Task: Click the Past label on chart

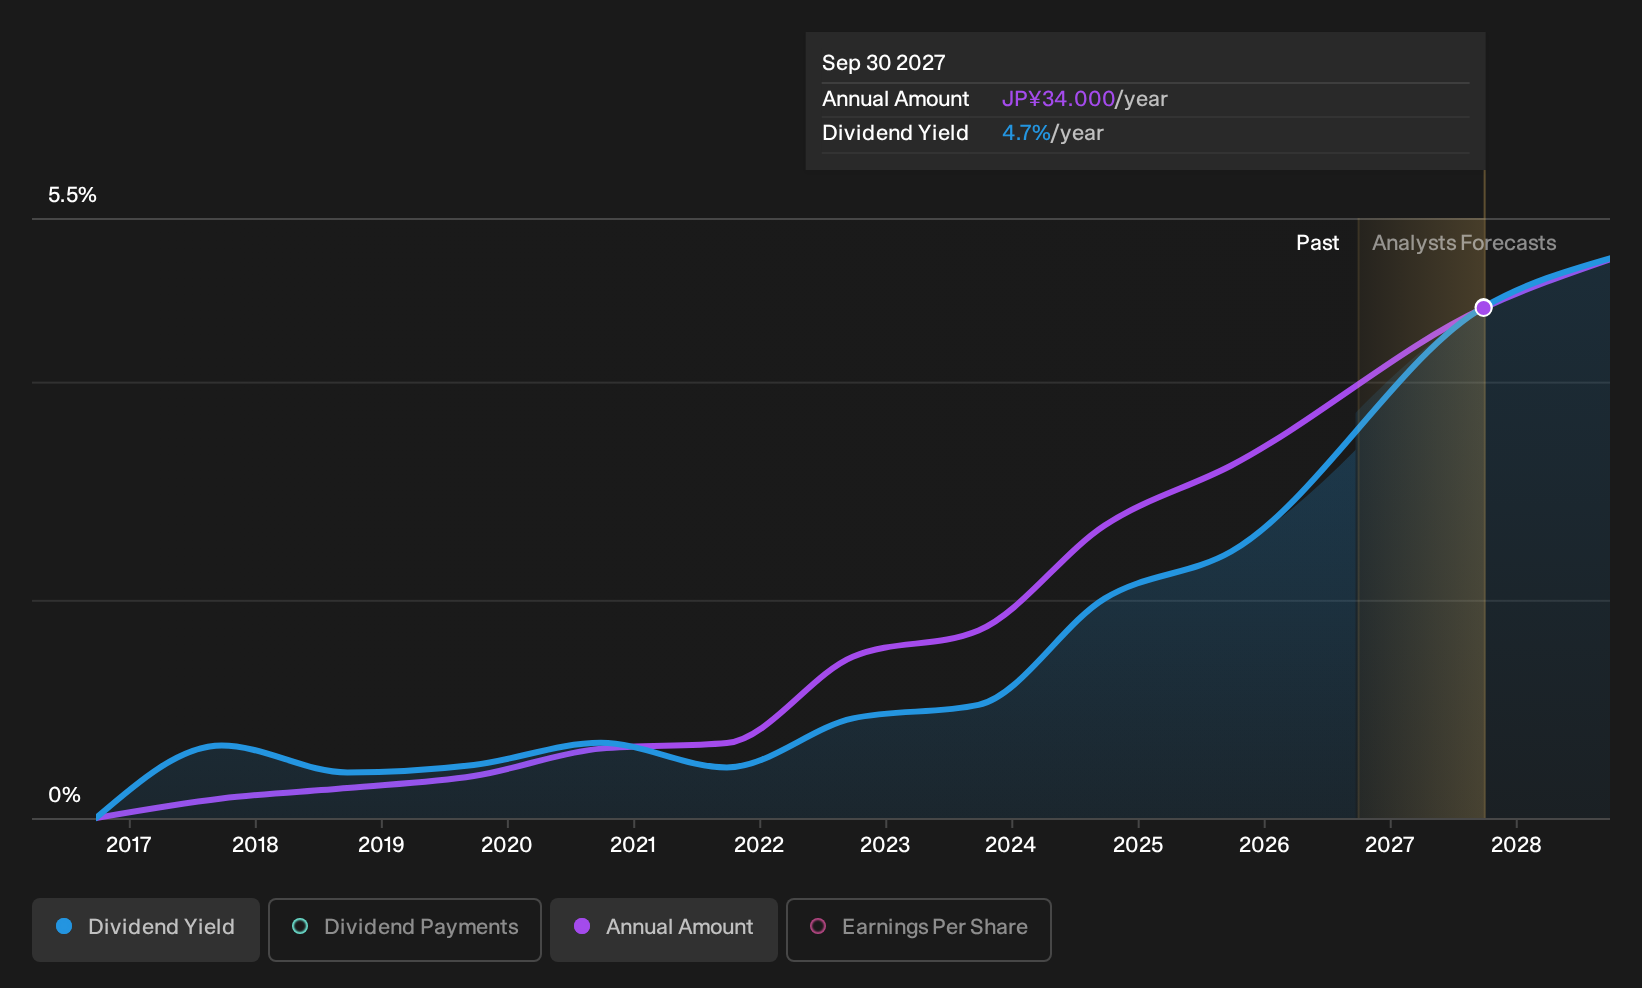Action: [1318, 243]
